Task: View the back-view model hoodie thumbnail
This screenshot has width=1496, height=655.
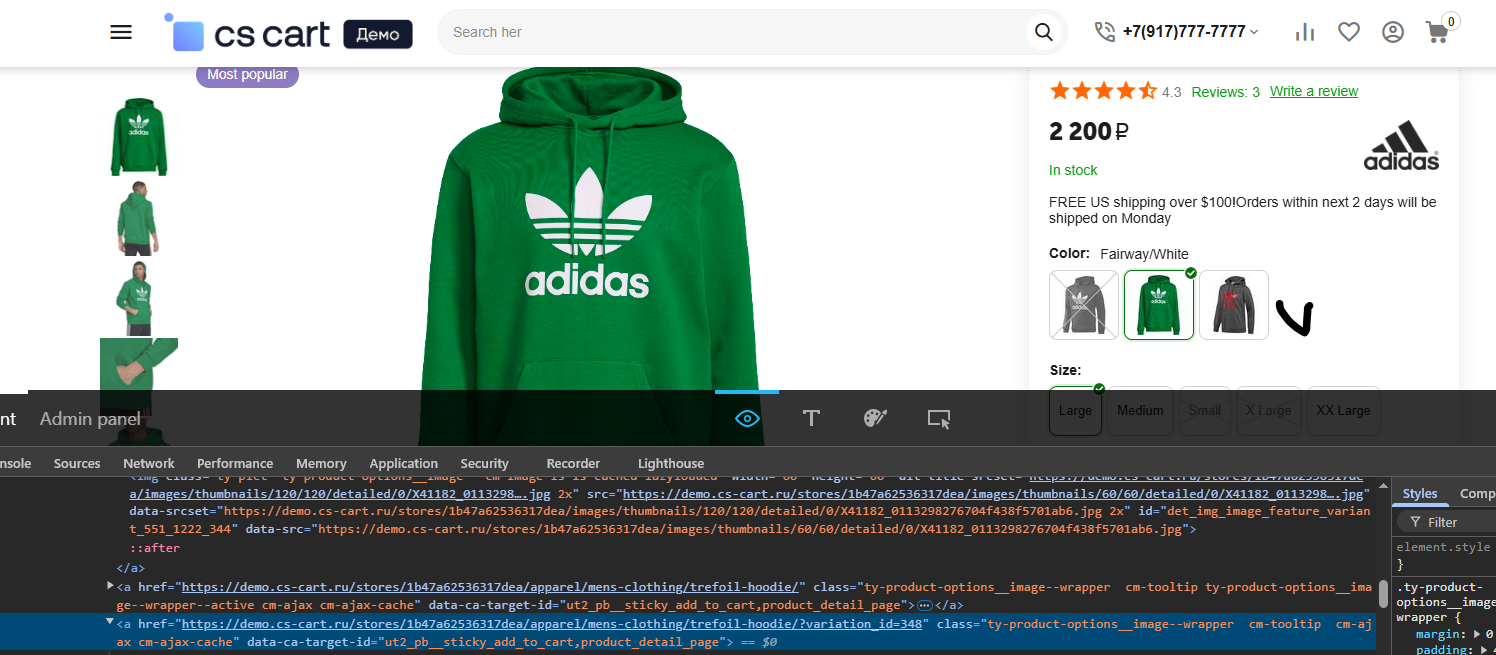Action: pos(139,218)
